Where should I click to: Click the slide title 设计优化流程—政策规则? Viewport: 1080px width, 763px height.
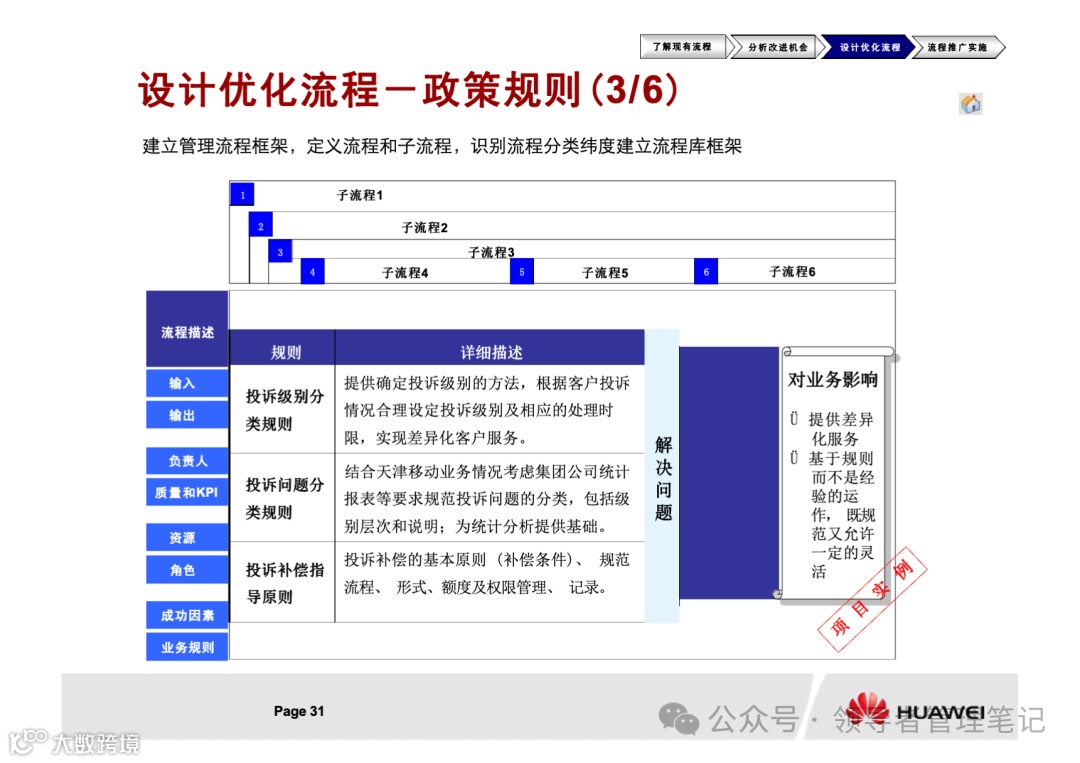409,90
